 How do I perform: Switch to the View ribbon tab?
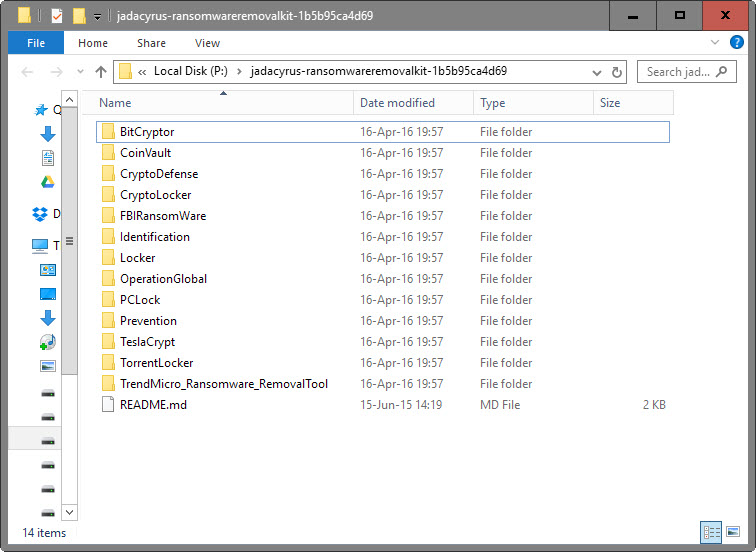(x=207, y=43)
